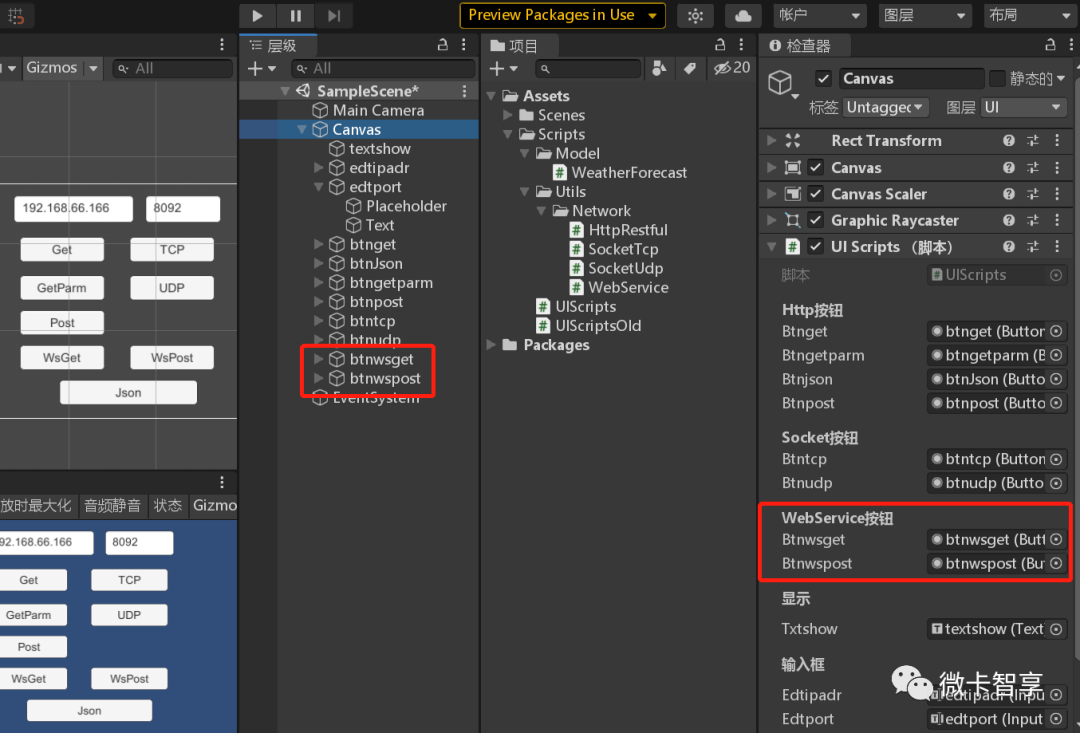Open the Graphic Raycaster component menu
The image size is (1080, 733).
(x=1057, y=220)
